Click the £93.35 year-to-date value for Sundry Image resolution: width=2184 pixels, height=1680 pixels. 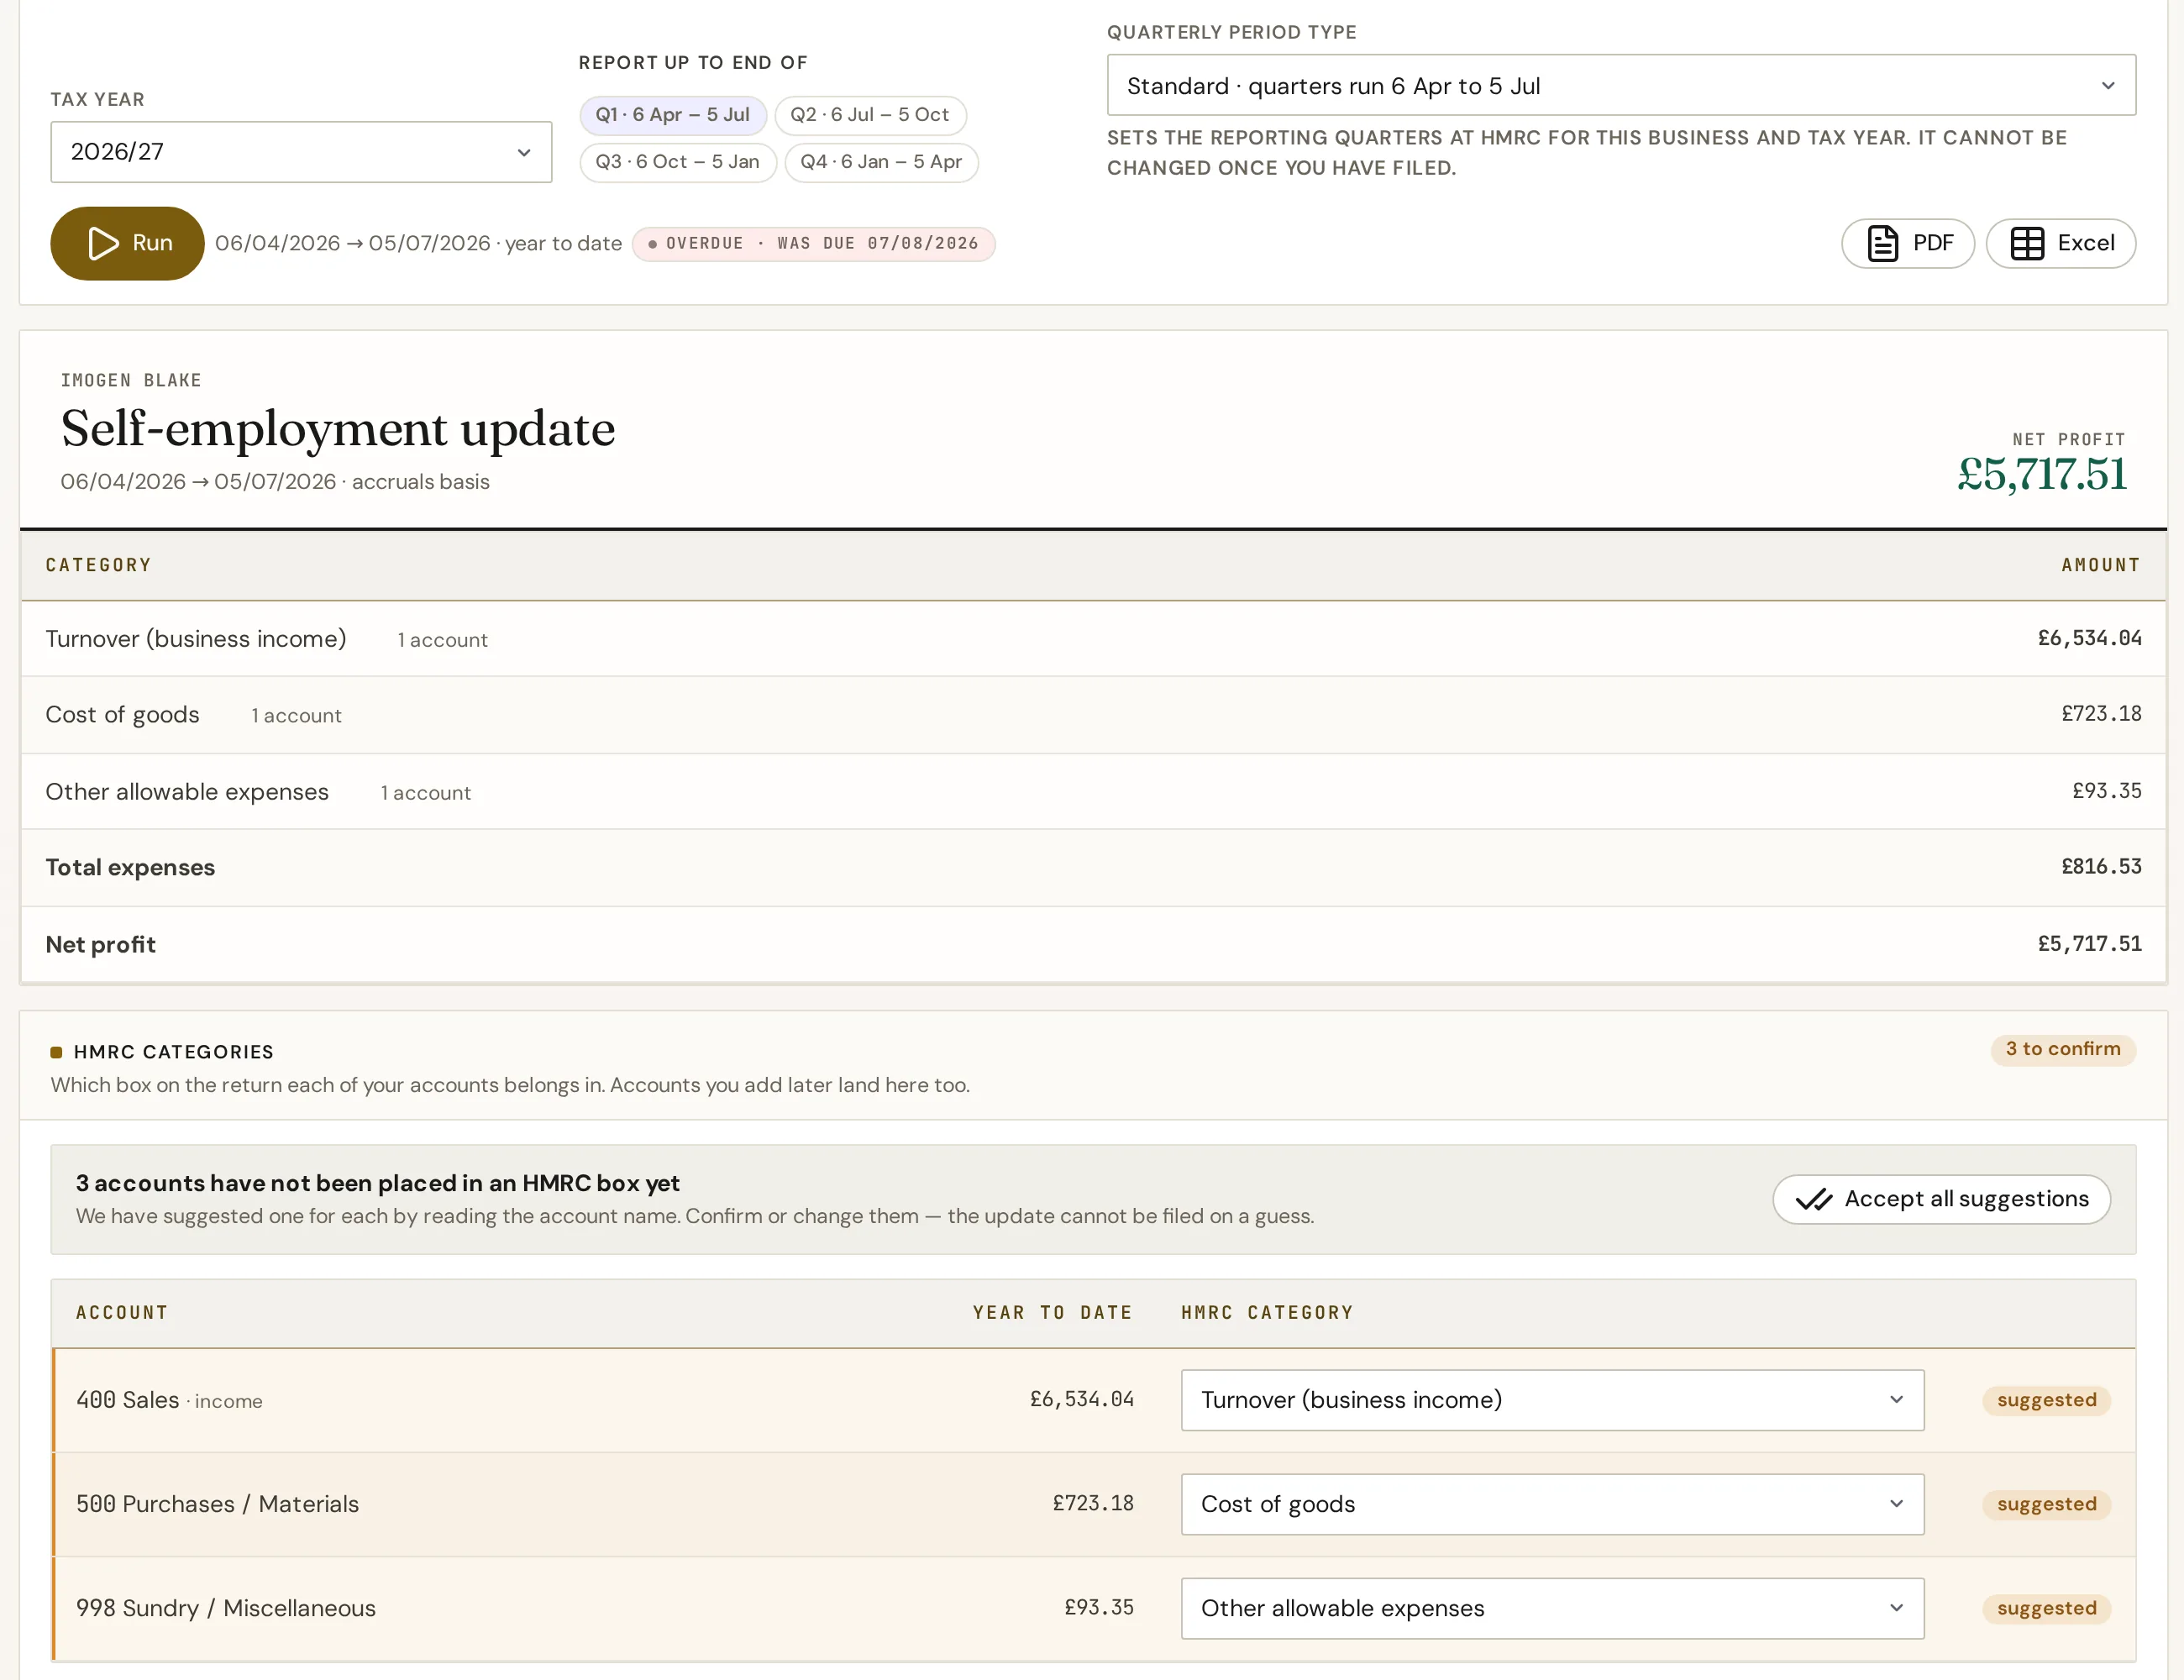[x=1098, y=1607]
